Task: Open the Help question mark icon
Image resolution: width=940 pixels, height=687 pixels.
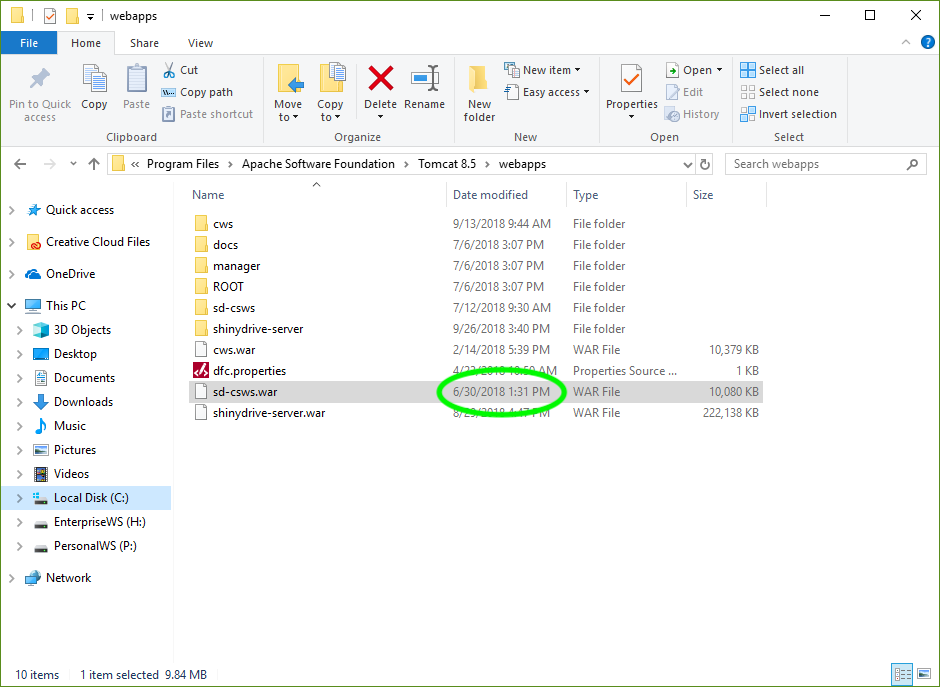Action: tap(927, 43)
